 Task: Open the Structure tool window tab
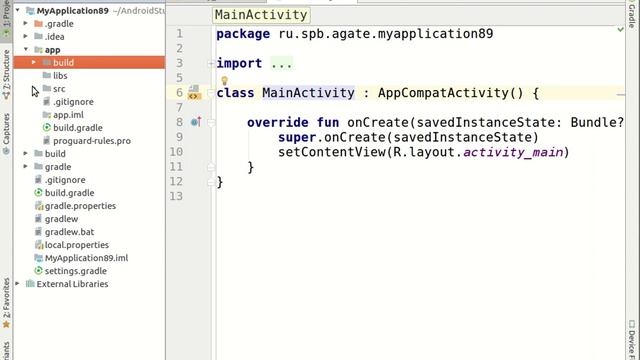[x=6, y=74]
